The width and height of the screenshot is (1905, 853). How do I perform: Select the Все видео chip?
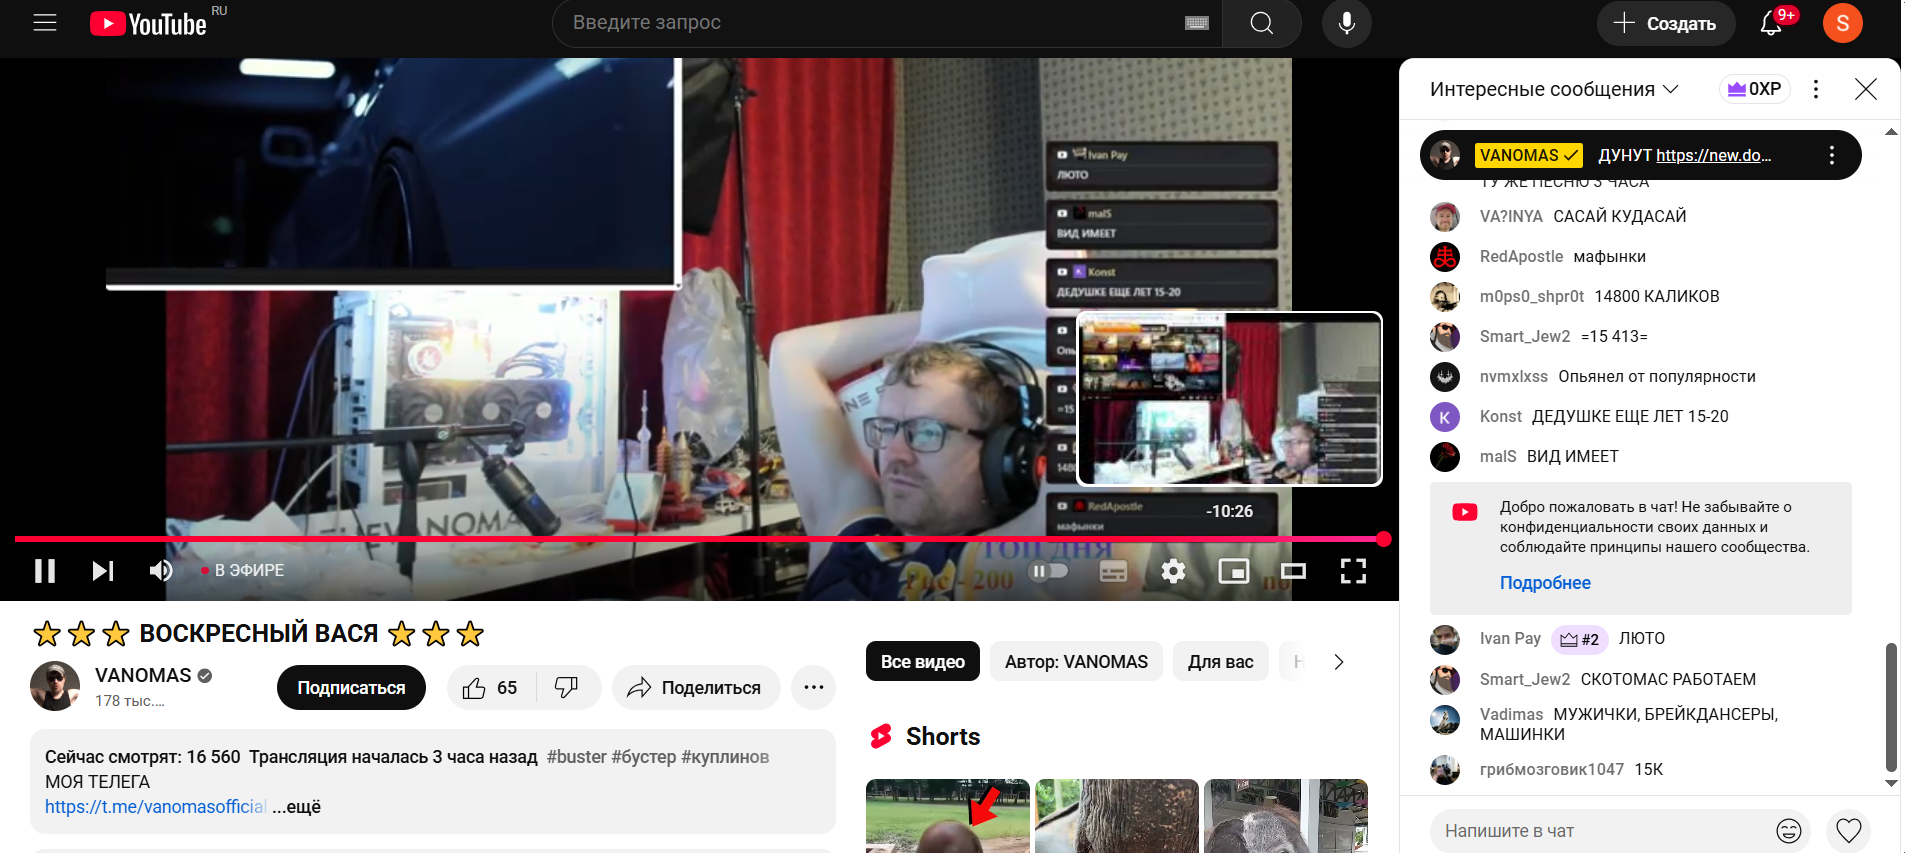coord(923,662)
